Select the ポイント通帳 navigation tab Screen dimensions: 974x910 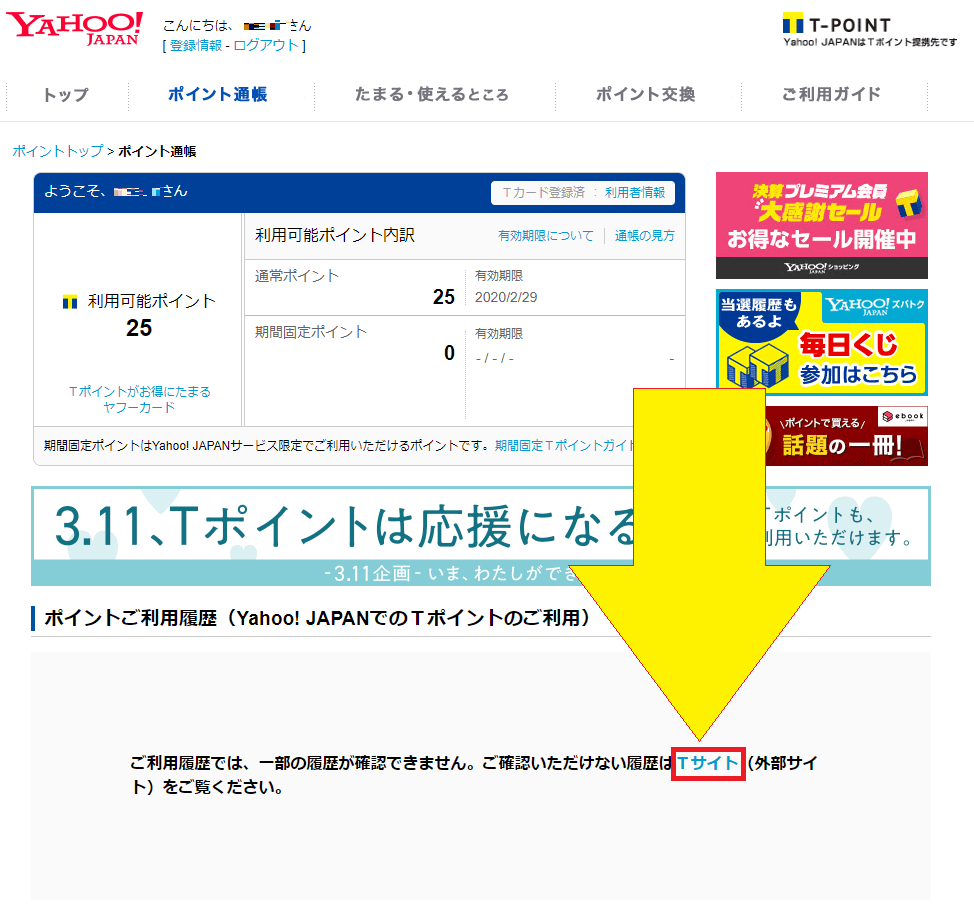218,95
